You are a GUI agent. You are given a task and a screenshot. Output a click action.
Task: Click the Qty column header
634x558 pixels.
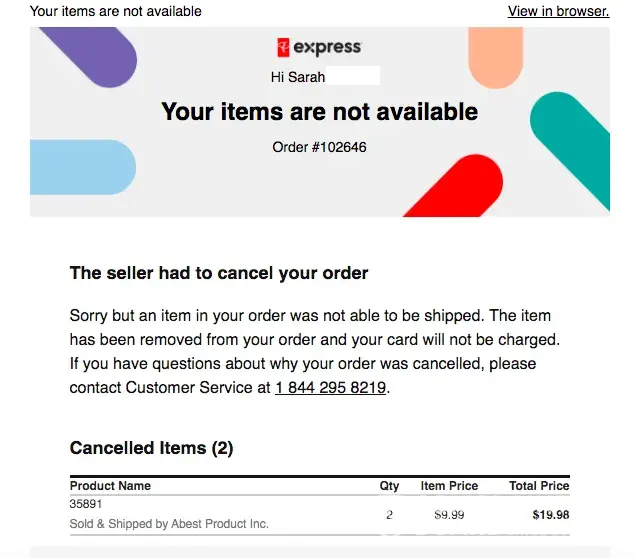click(x=389, y=486)
